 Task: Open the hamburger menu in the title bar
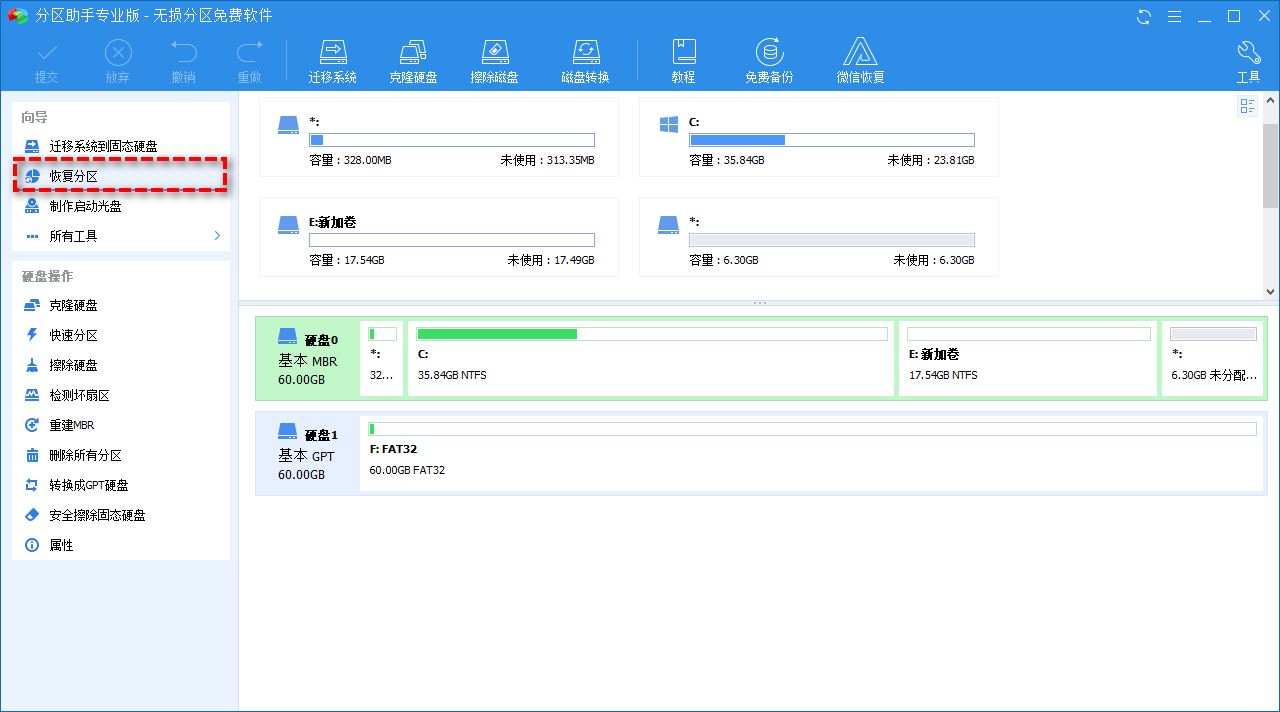tap(1174, 16)
